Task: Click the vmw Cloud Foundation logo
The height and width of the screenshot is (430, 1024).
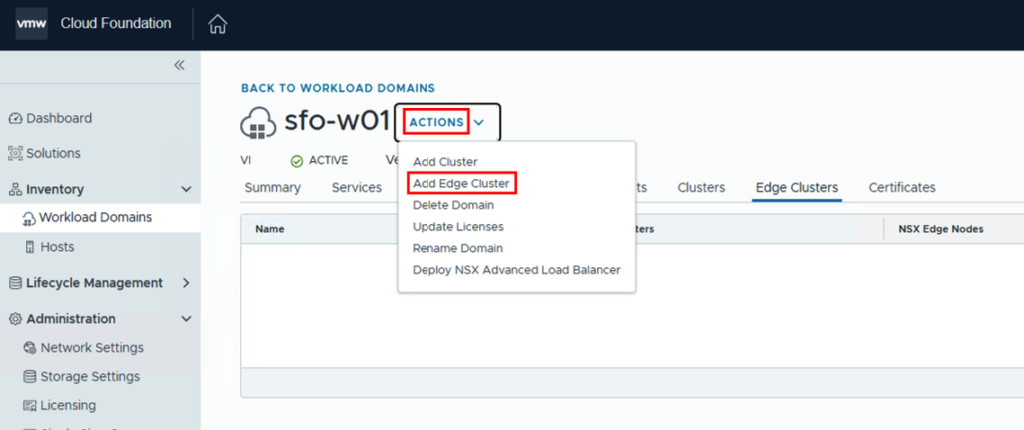Action: 31,24
